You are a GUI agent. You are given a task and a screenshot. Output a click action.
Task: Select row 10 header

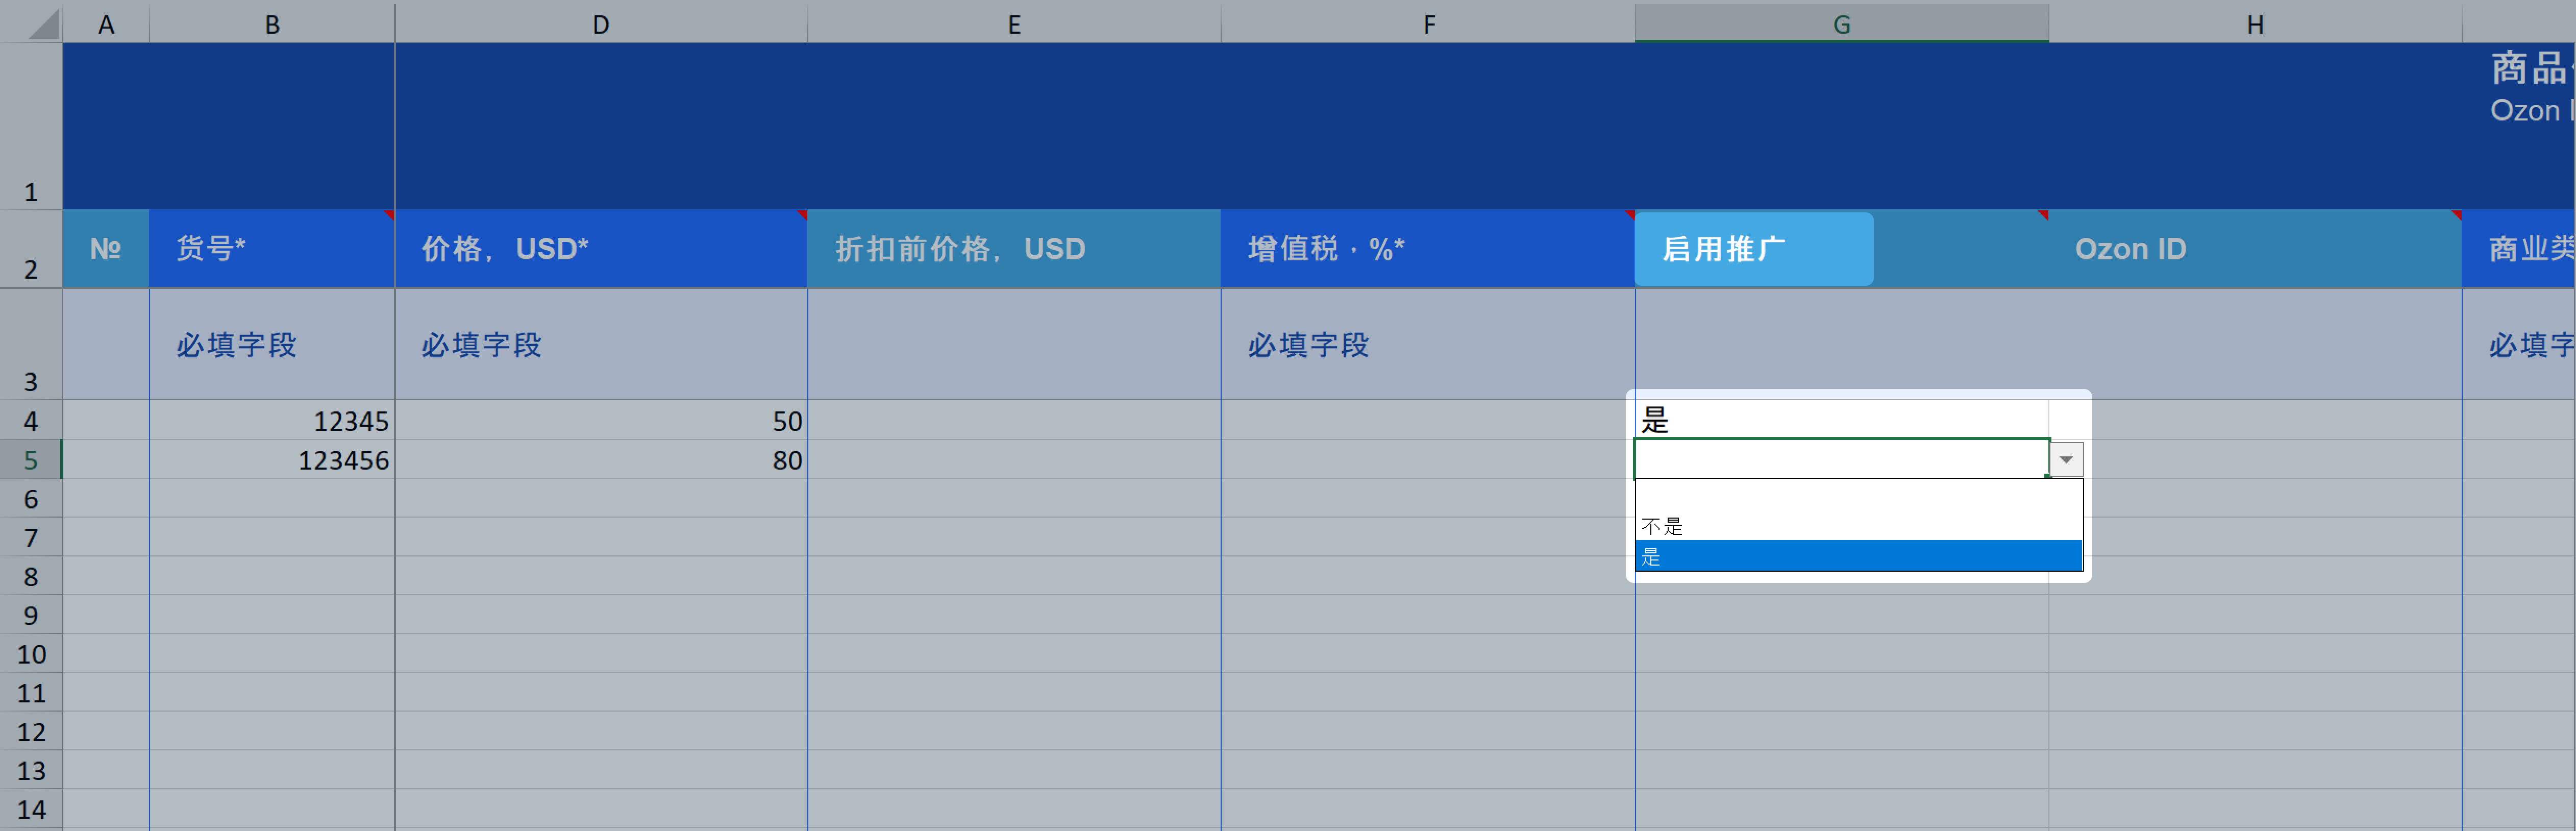pyautogui.click(x=31, y=654)
